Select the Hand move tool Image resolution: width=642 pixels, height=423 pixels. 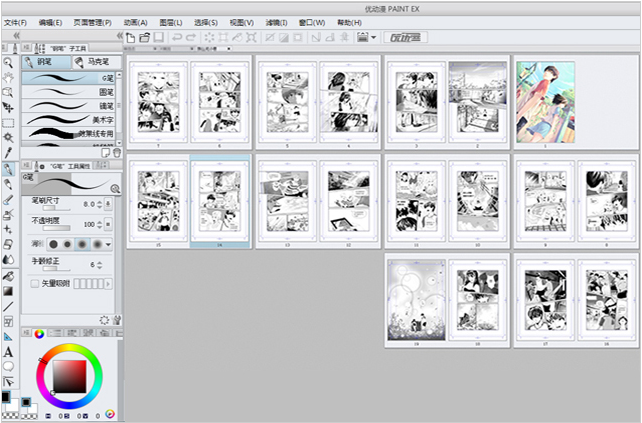click(x=8, y=78)
